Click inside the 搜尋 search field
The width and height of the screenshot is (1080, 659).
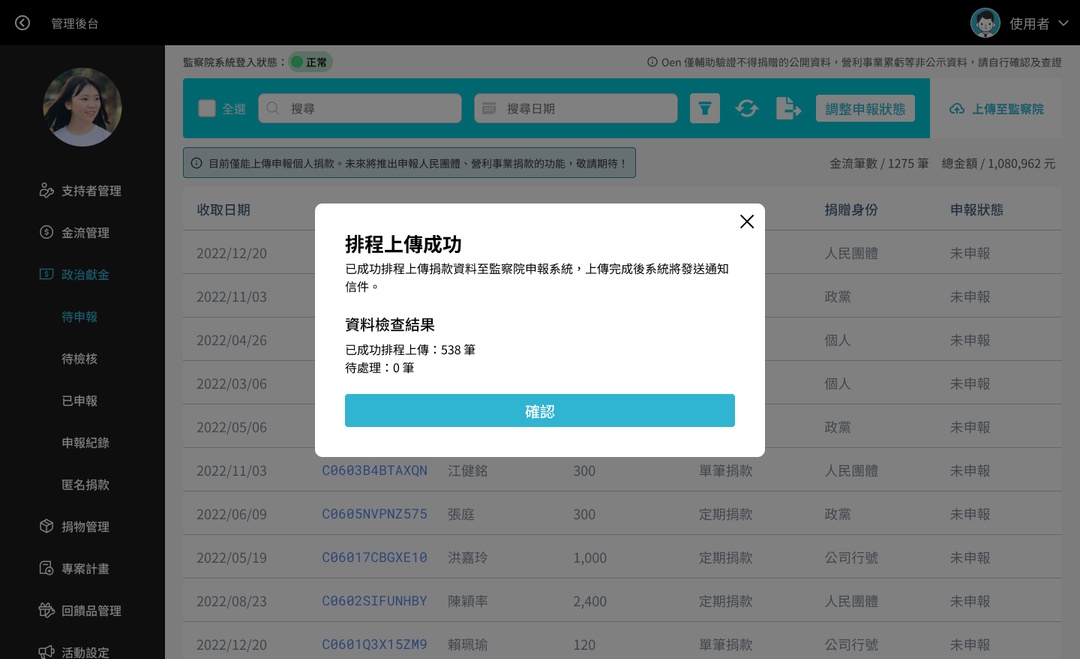tap(360, 107)
